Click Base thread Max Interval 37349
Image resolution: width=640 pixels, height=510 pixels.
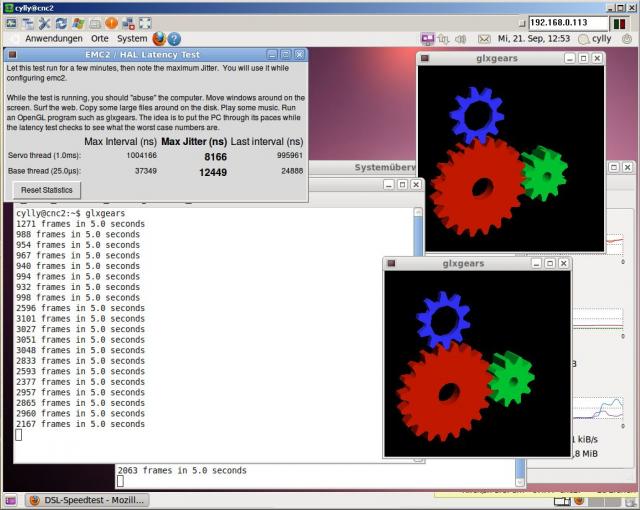point(146,171)
